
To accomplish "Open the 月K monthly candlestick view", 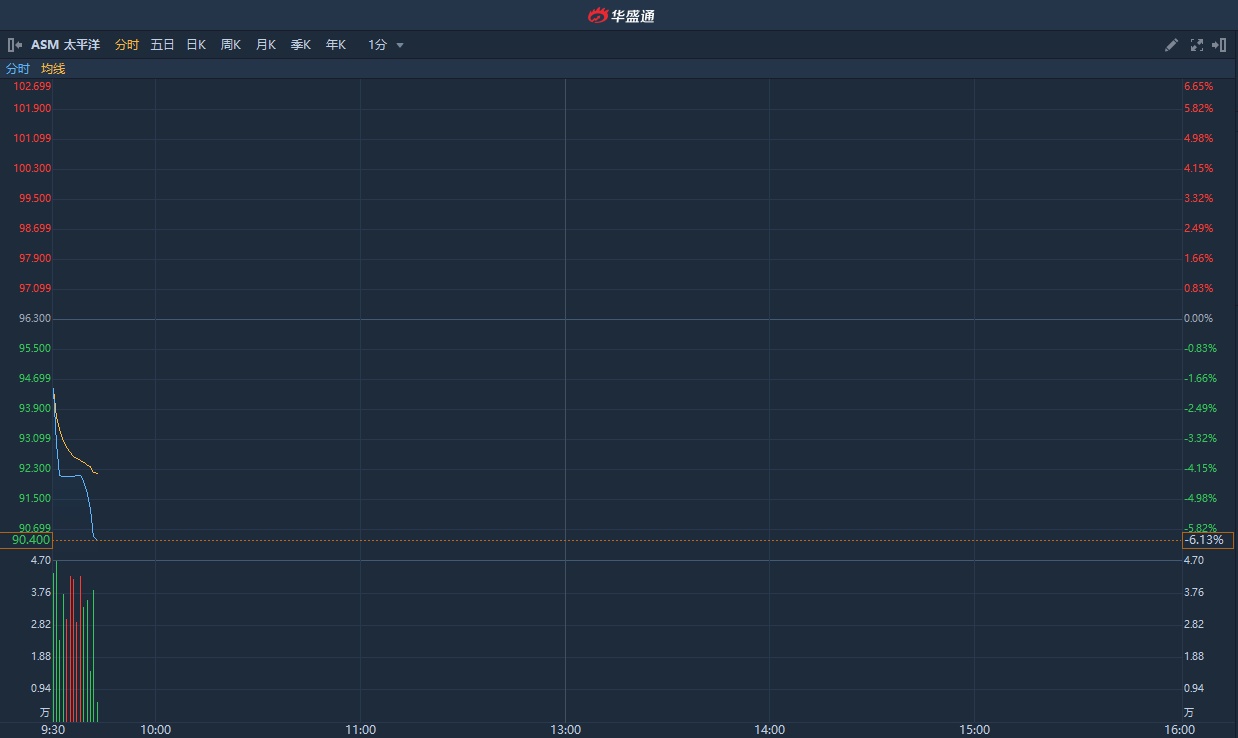I will coord(265,45).
